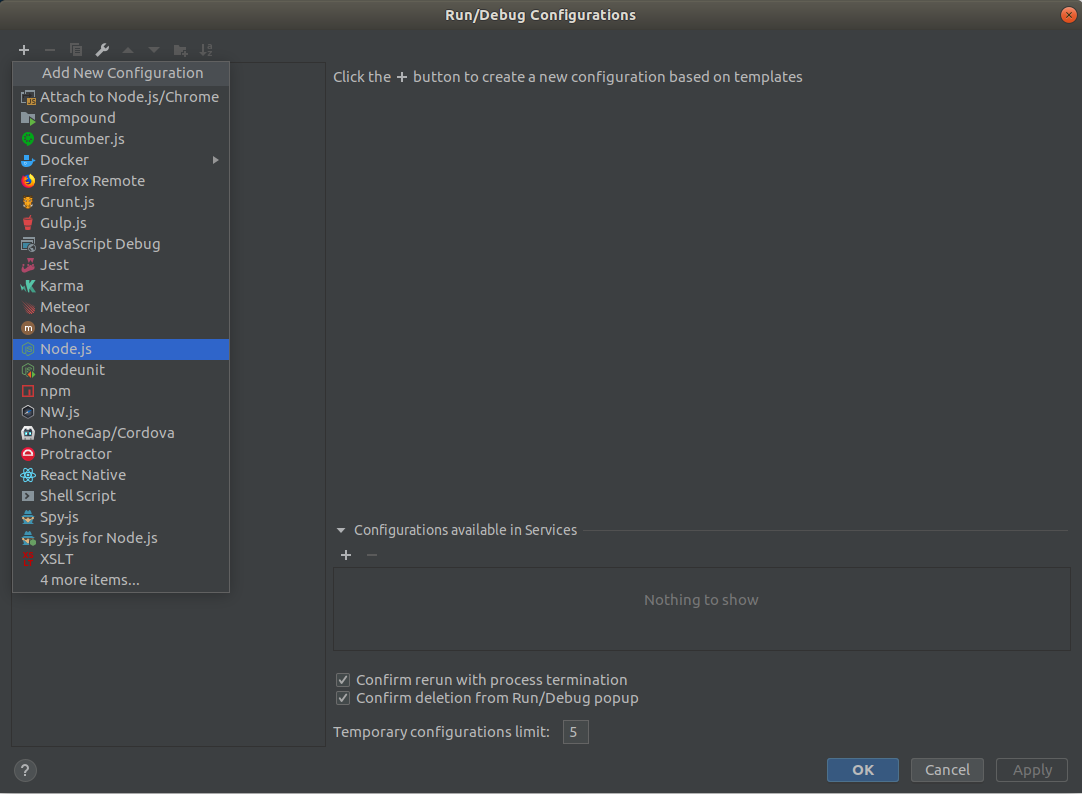Select the JavaScript Debug entry
This screenshot has width=1082, height=794.
[x=121, y=244]
